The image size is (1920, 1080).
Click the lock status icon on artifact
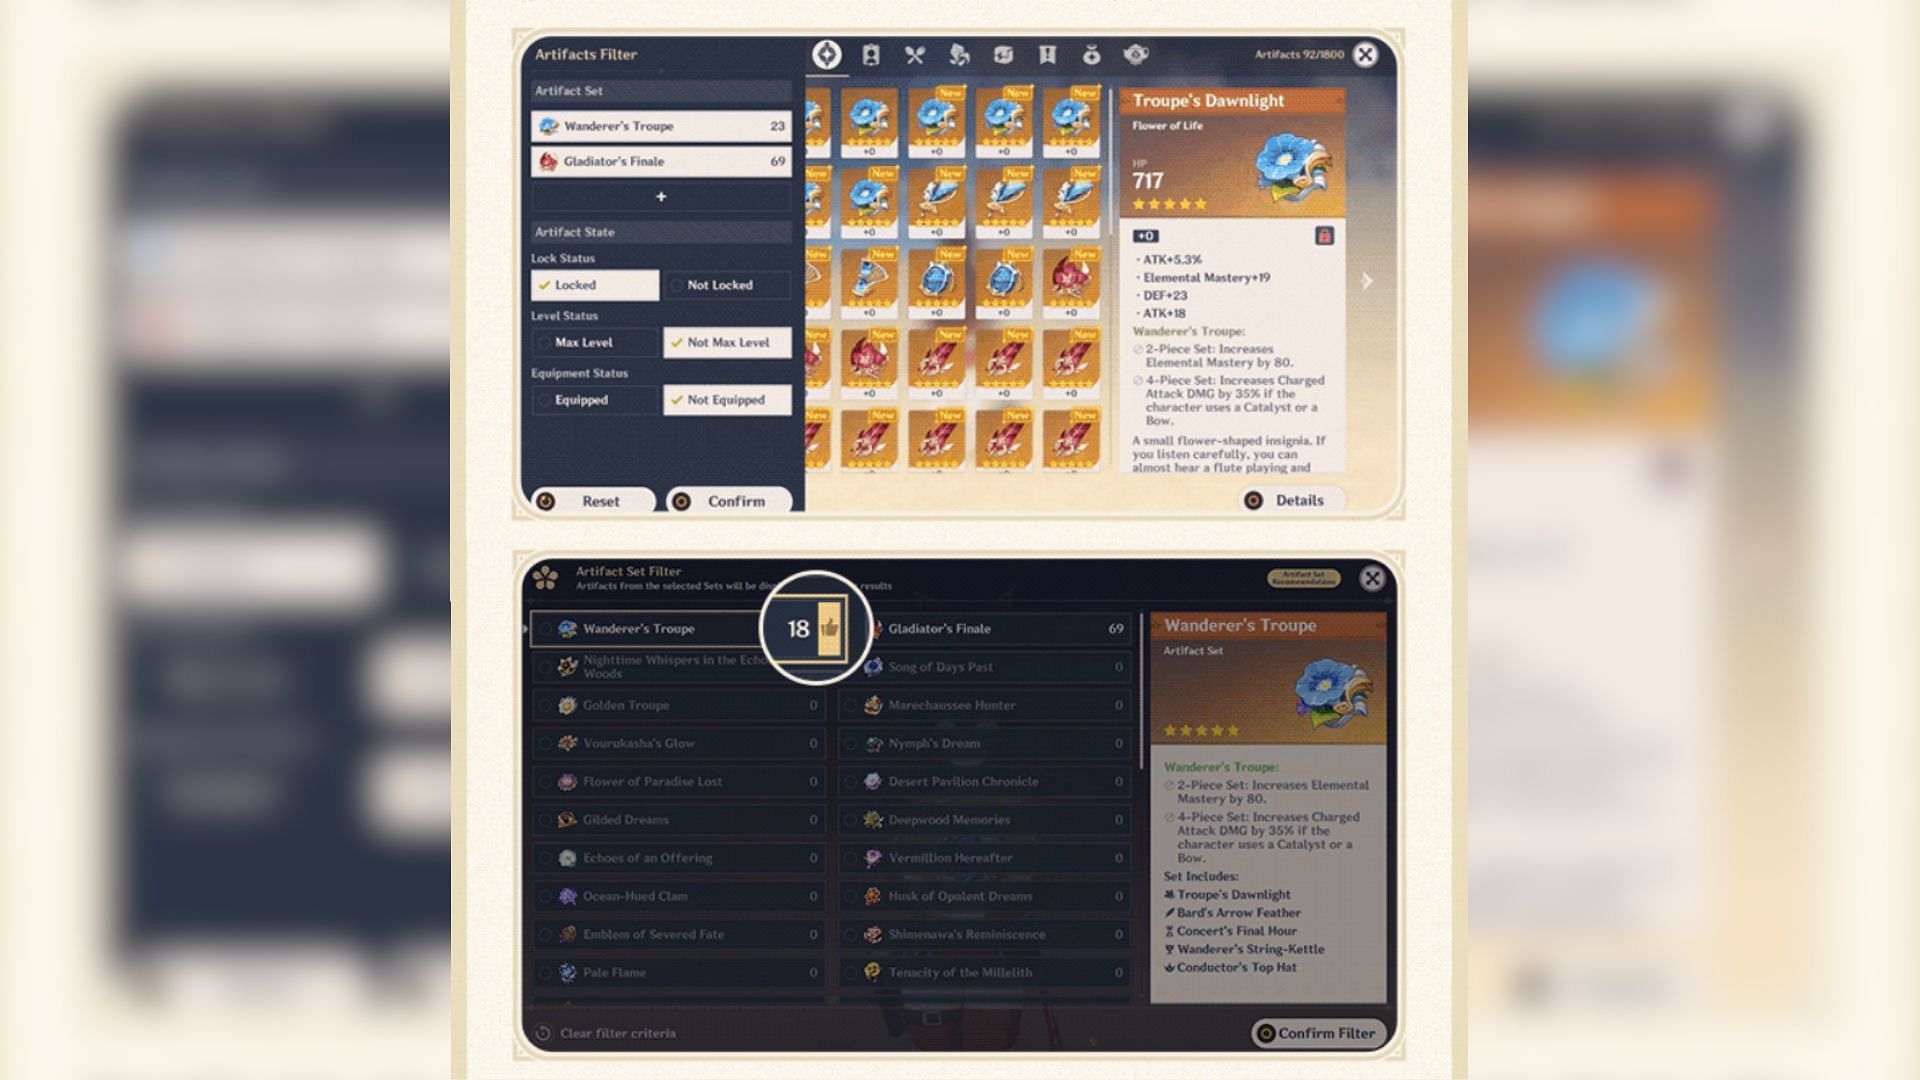(1324, 235)
